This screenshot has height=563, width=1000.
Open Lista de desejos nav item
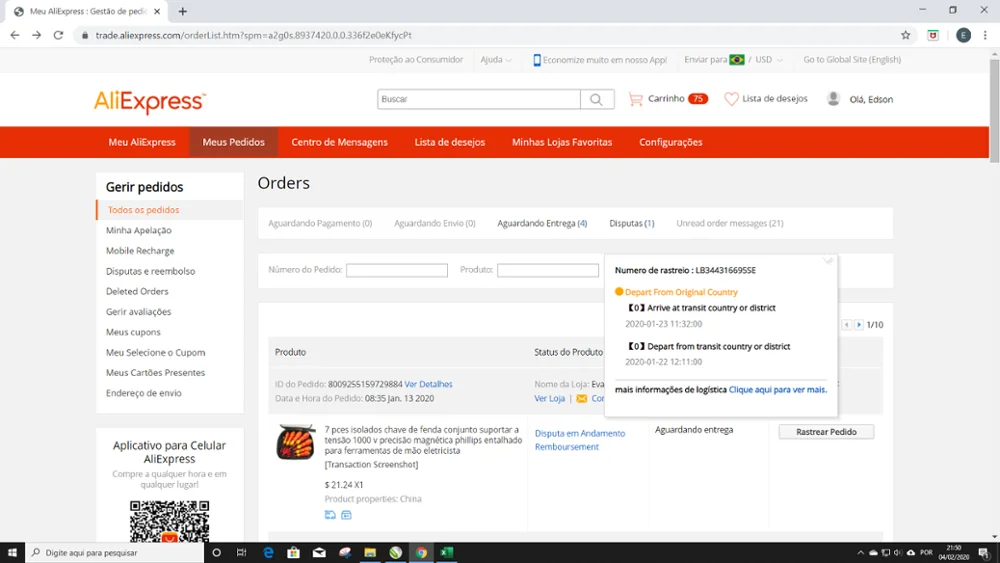(x=450, y=142)
